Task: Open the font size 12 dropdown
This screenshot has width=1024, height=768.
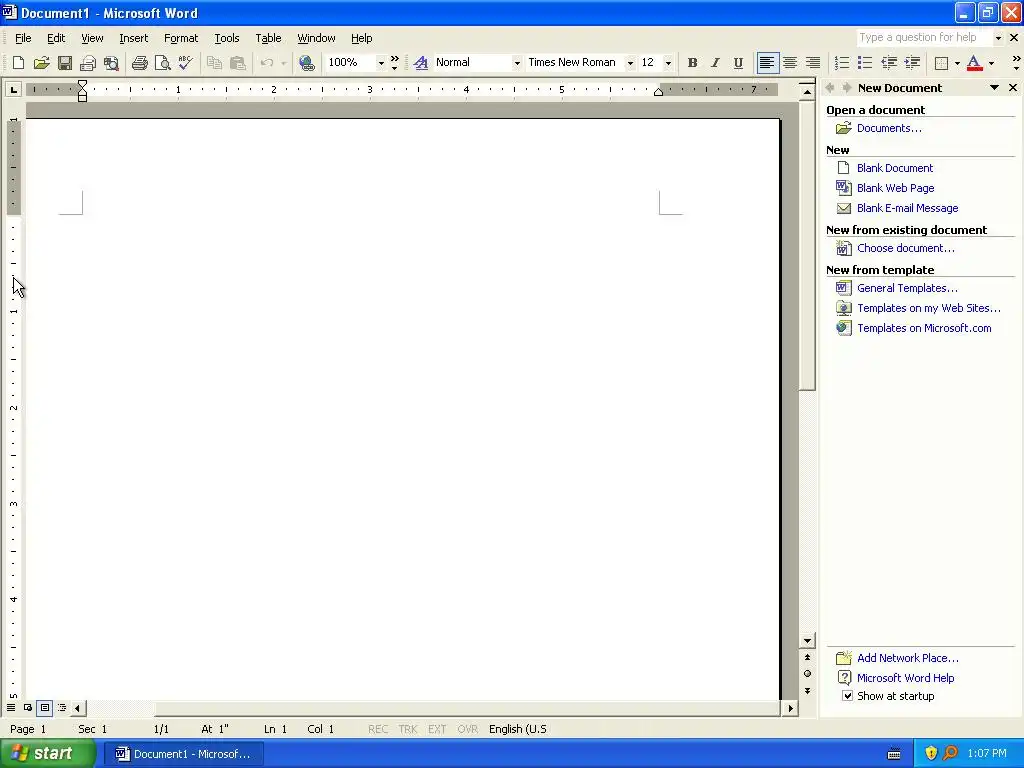Action: click(x=668, y=63)
